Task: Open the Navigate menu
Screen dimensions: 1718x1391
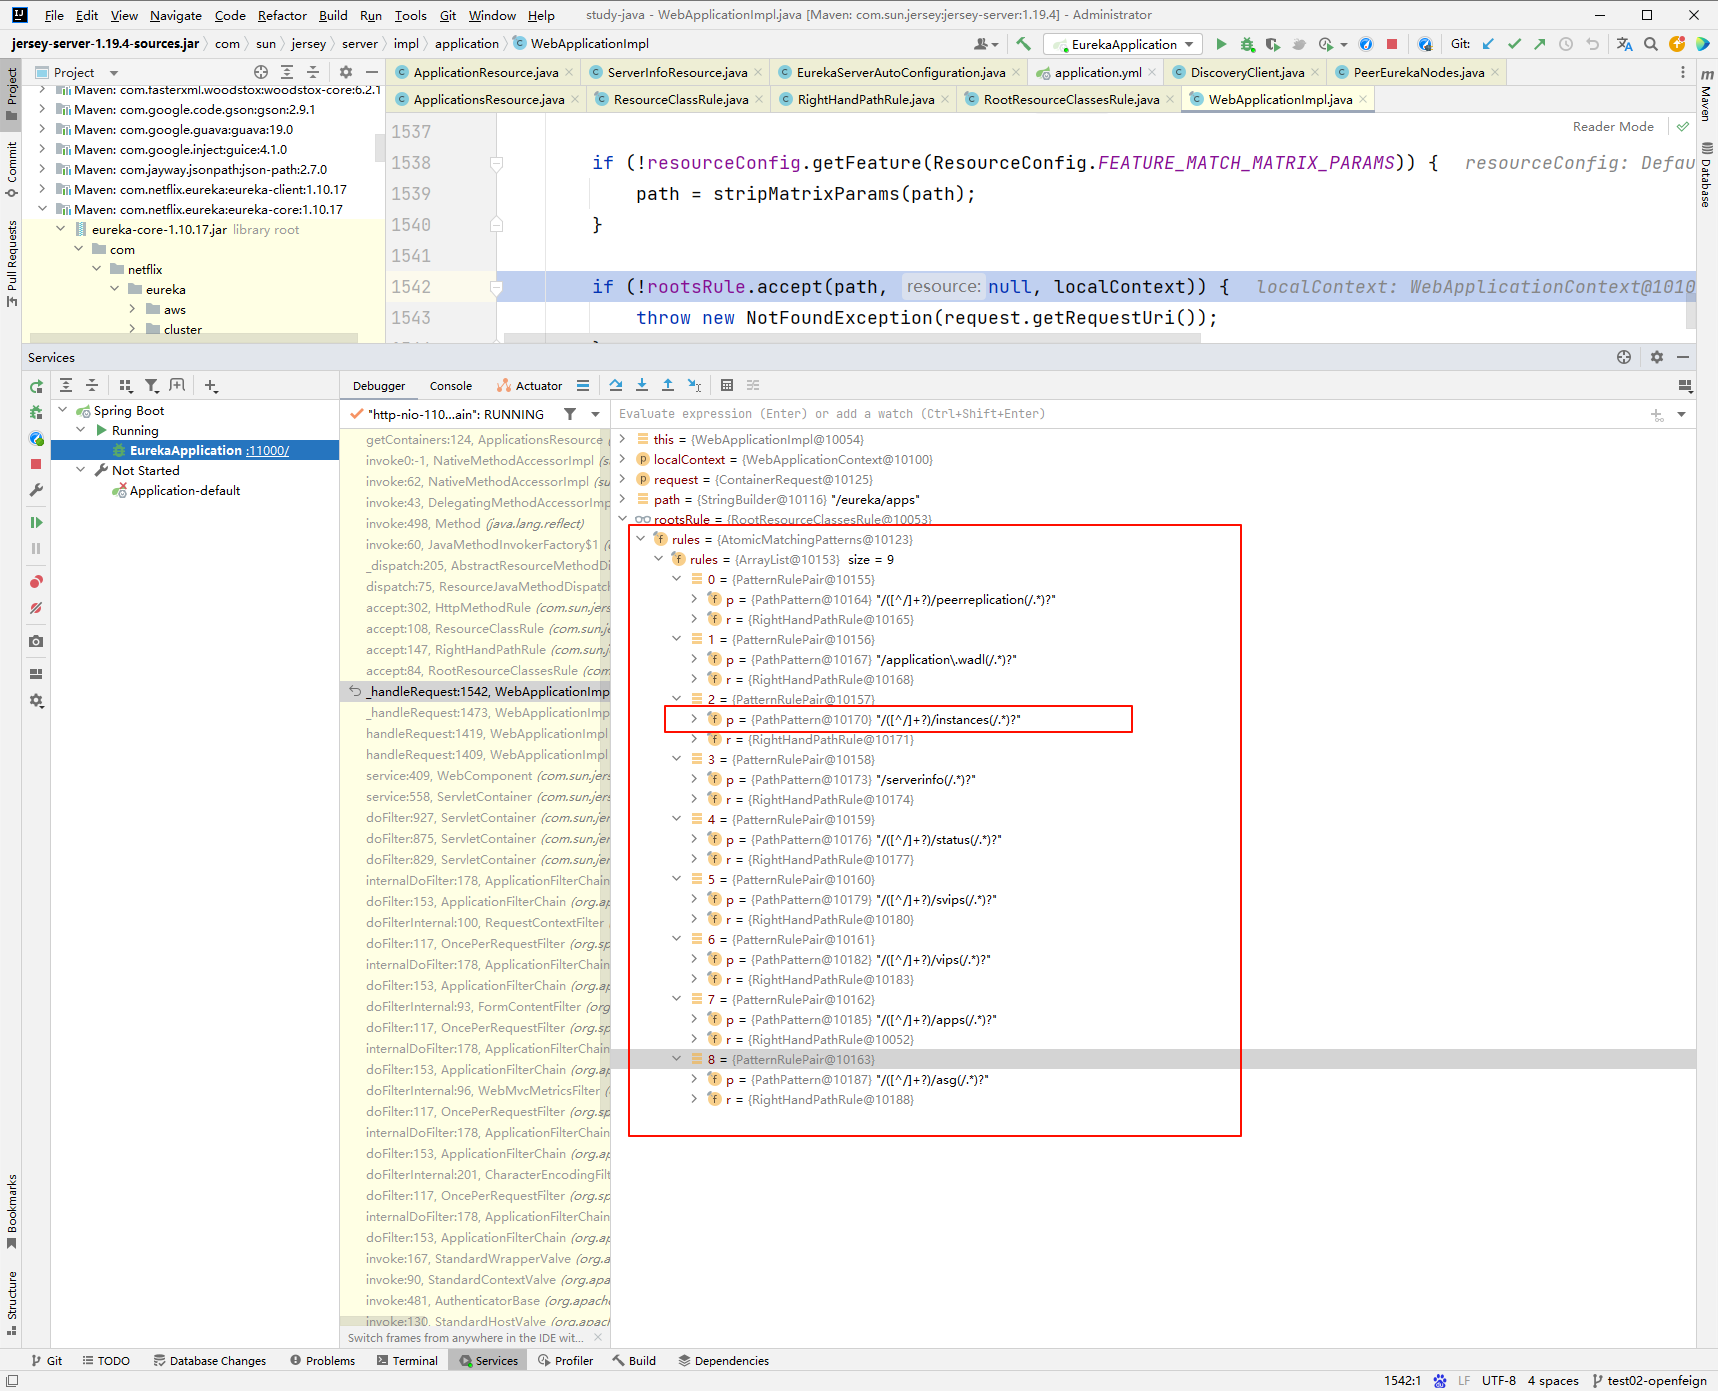Action: (x=176, y=15)
